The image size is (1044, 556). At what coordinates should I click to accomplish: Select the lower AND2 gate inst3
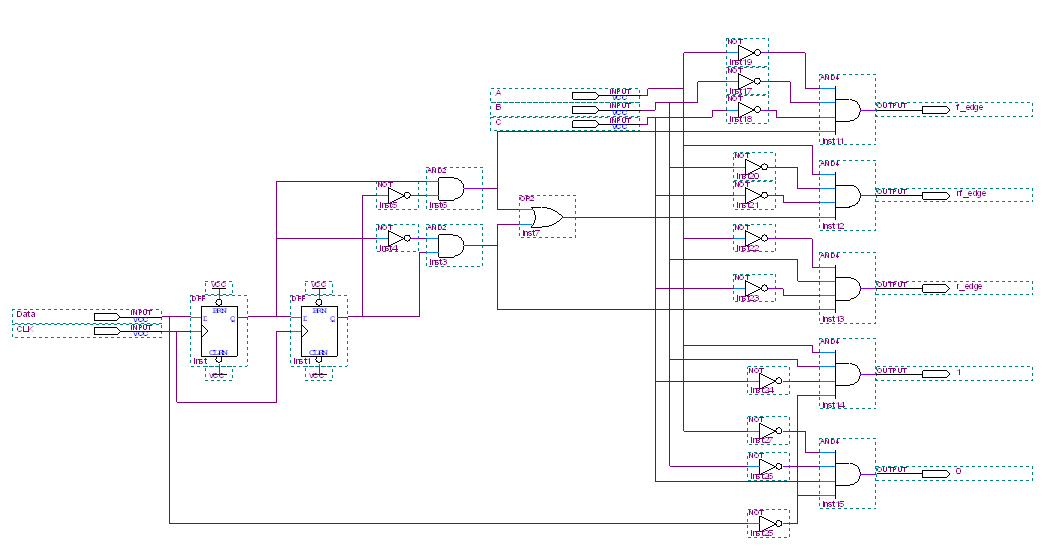click(x=451, y=245)
